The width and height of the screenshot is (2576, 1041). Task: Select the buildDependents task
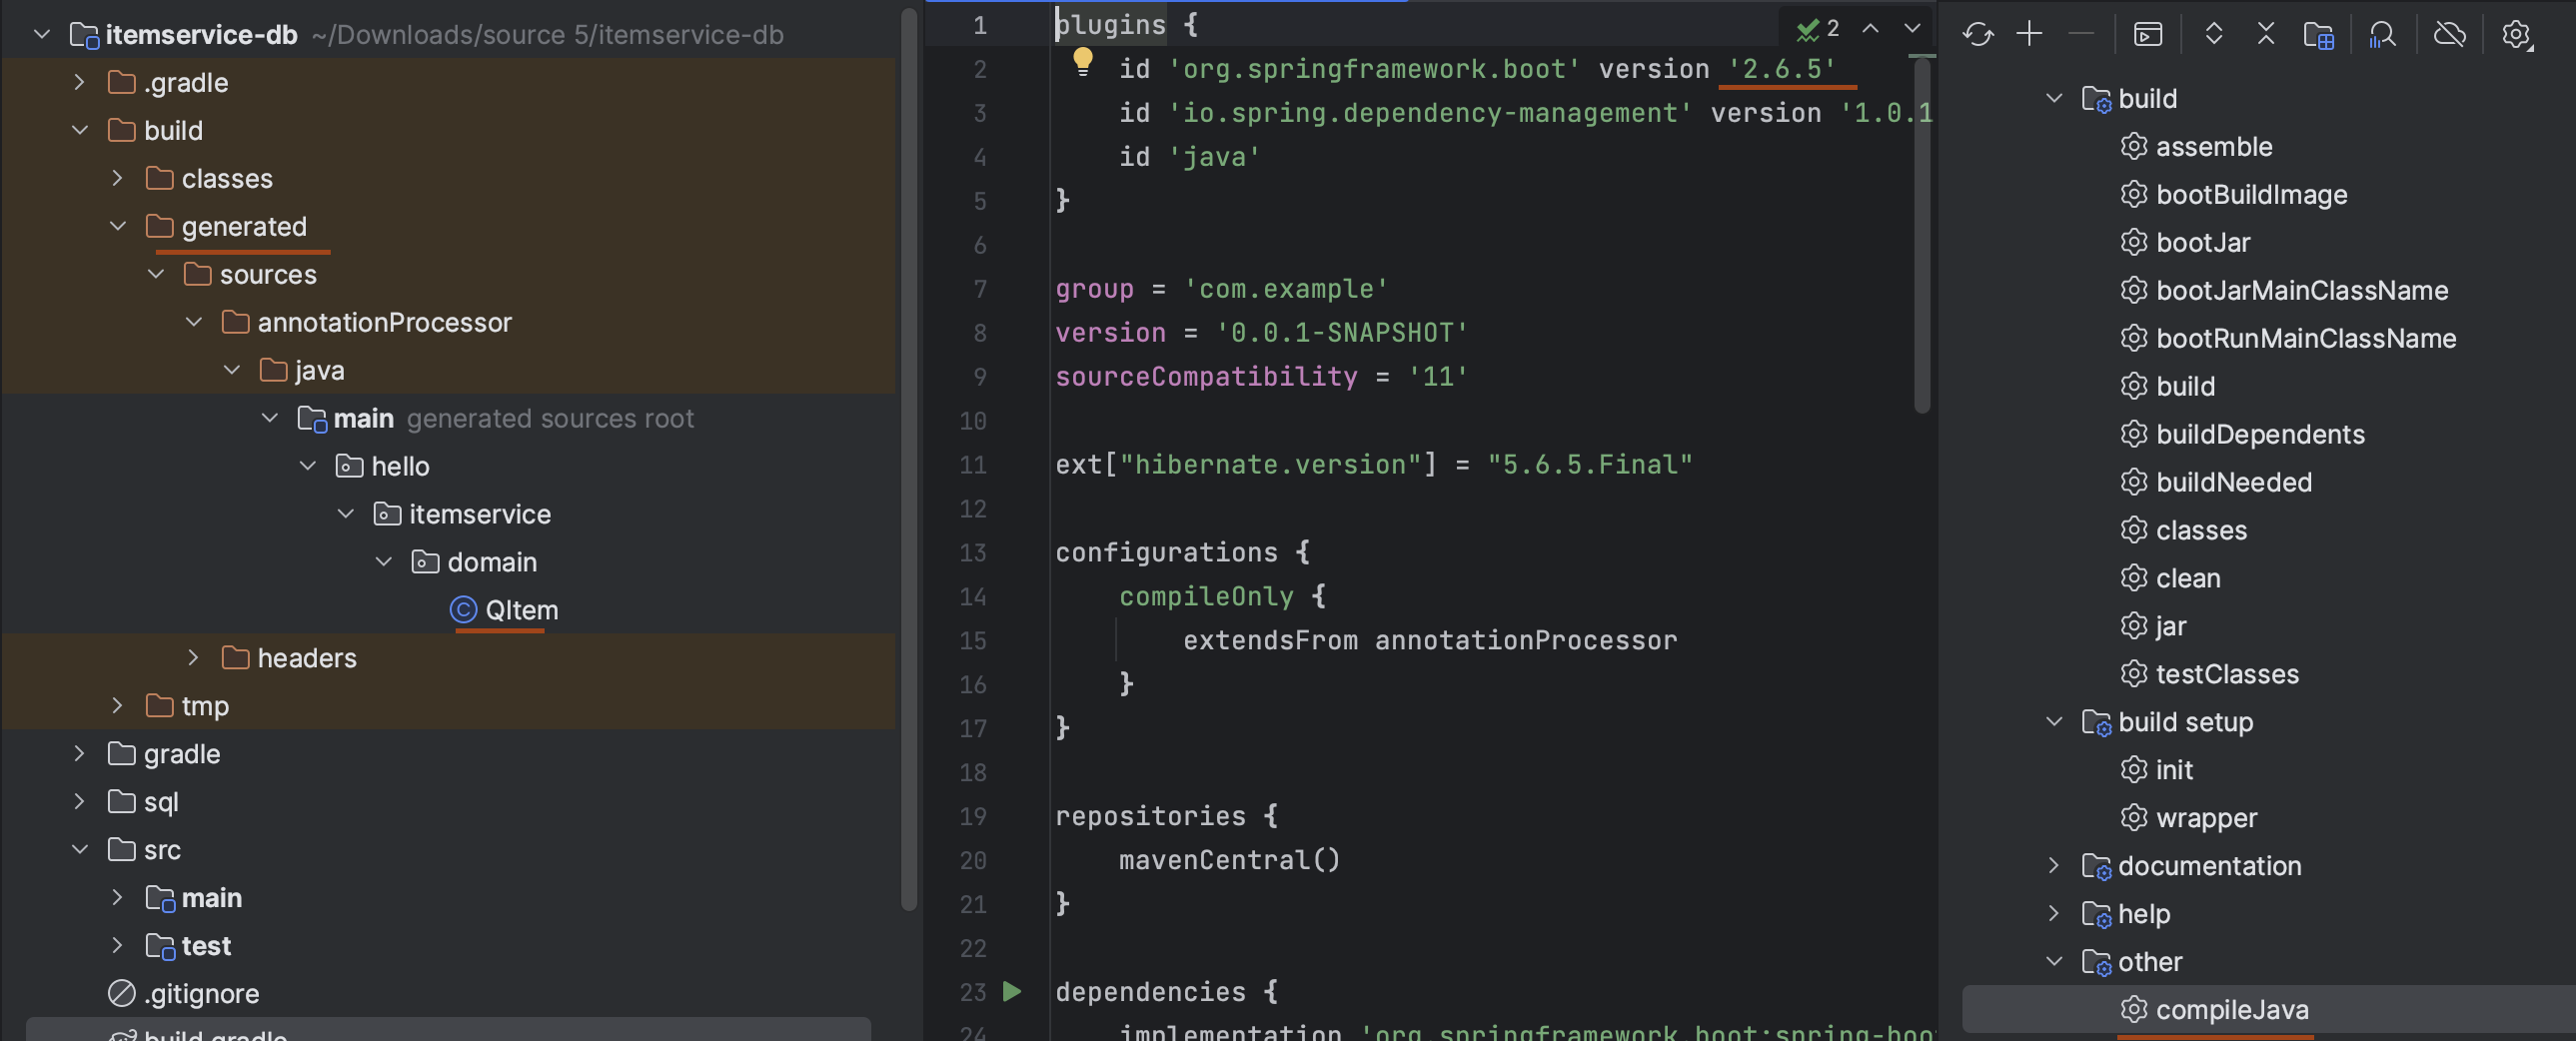2242,435
